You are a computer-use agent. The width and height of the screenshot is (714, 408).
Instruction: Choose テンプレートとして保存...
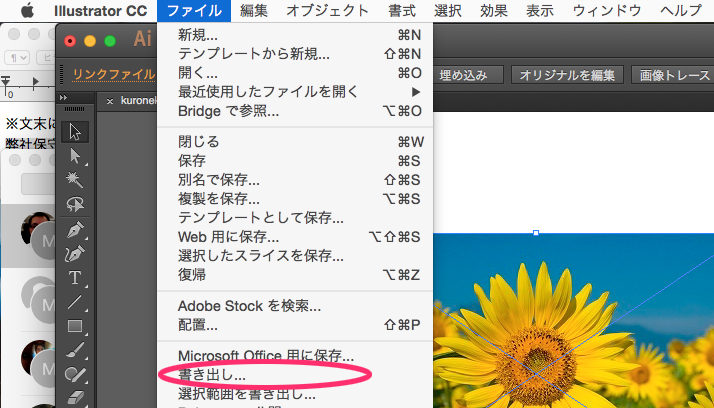pos(295,218)
